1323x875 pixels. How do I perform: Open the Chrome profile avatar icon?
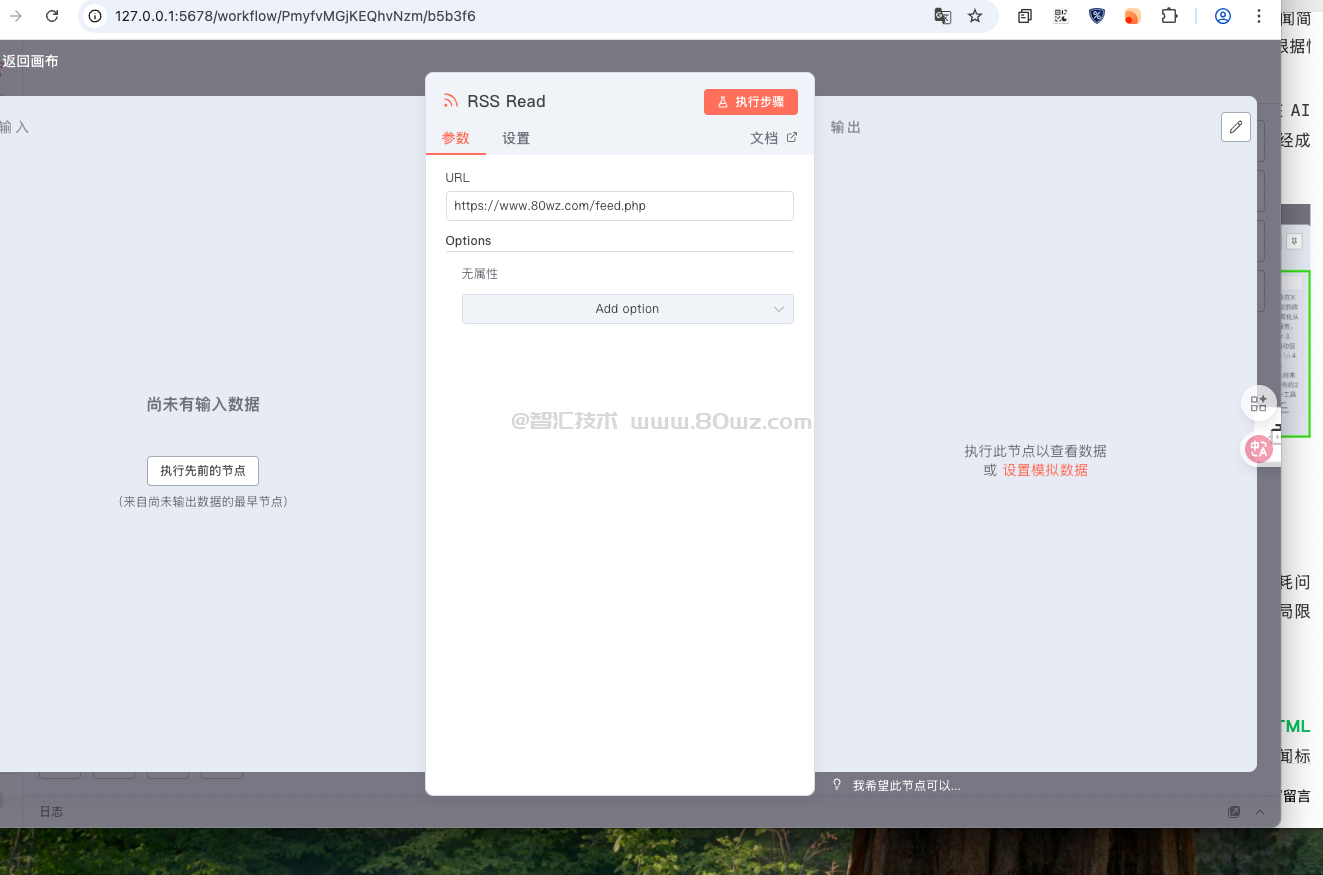point(1222,16)
